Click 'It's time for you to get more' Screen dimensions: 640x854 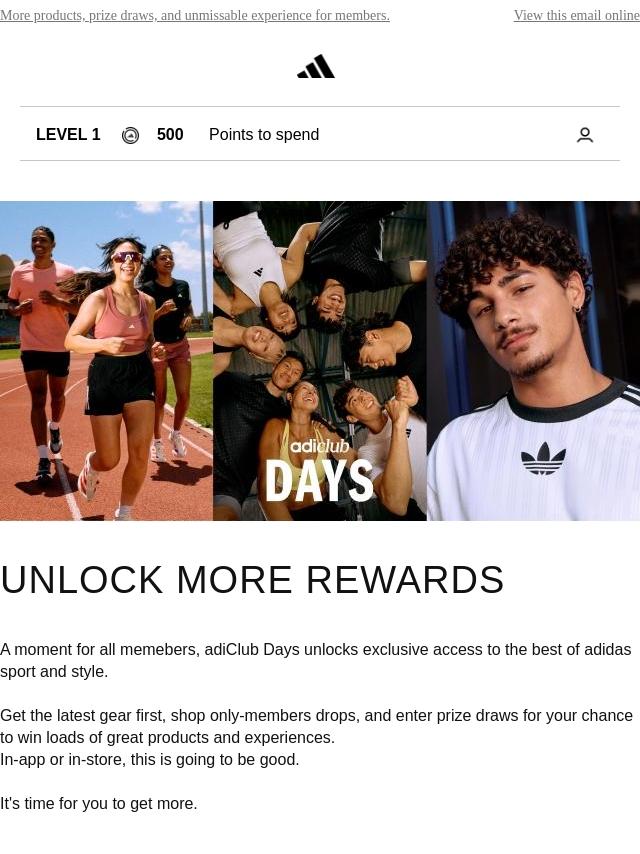(x=99, y=803)
